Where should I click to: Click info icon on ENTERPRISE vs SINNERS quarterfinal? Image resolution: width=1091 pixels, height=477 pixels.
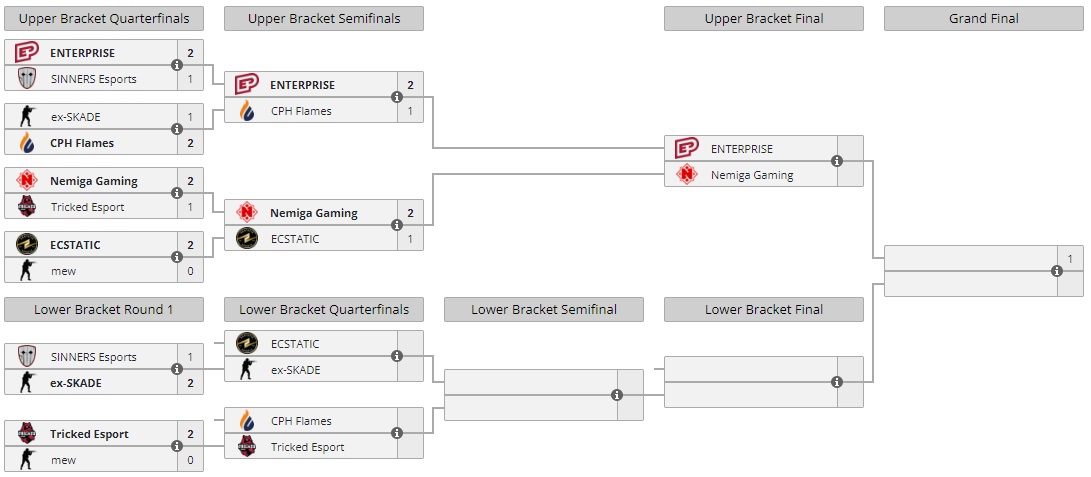[177, 65]
